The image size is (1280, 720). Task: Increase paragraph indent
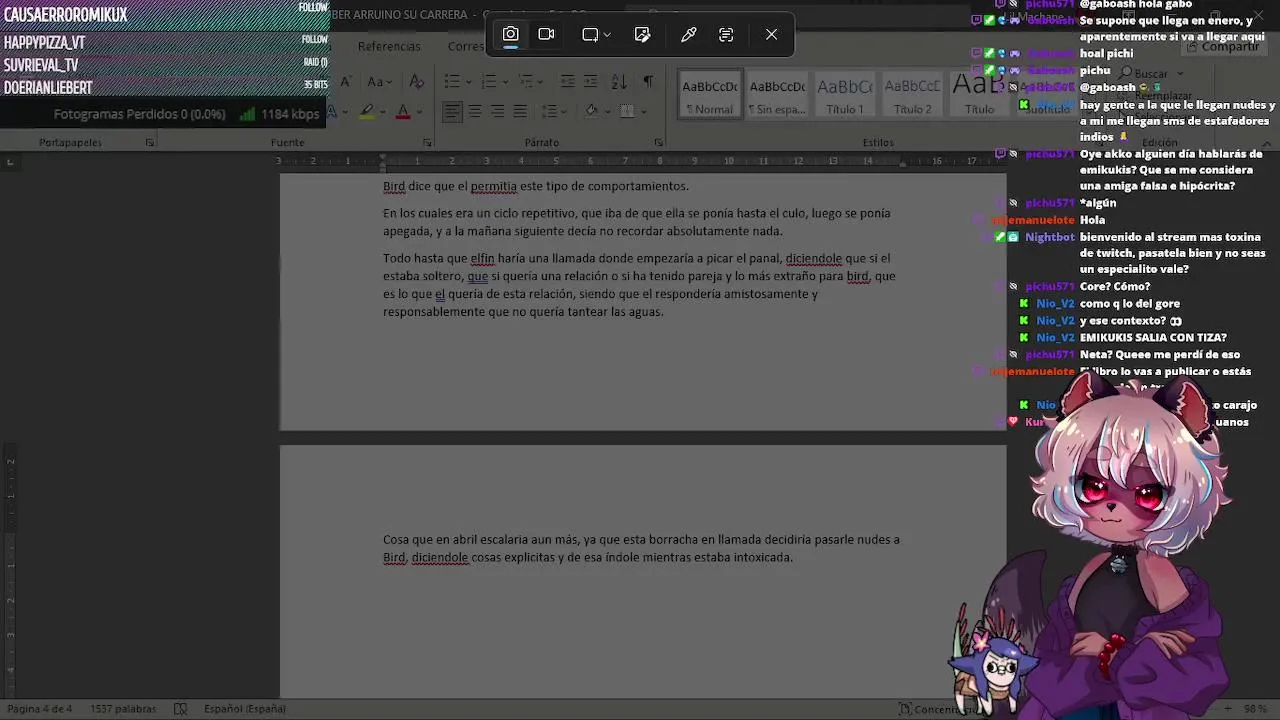(x=590, y=82)
